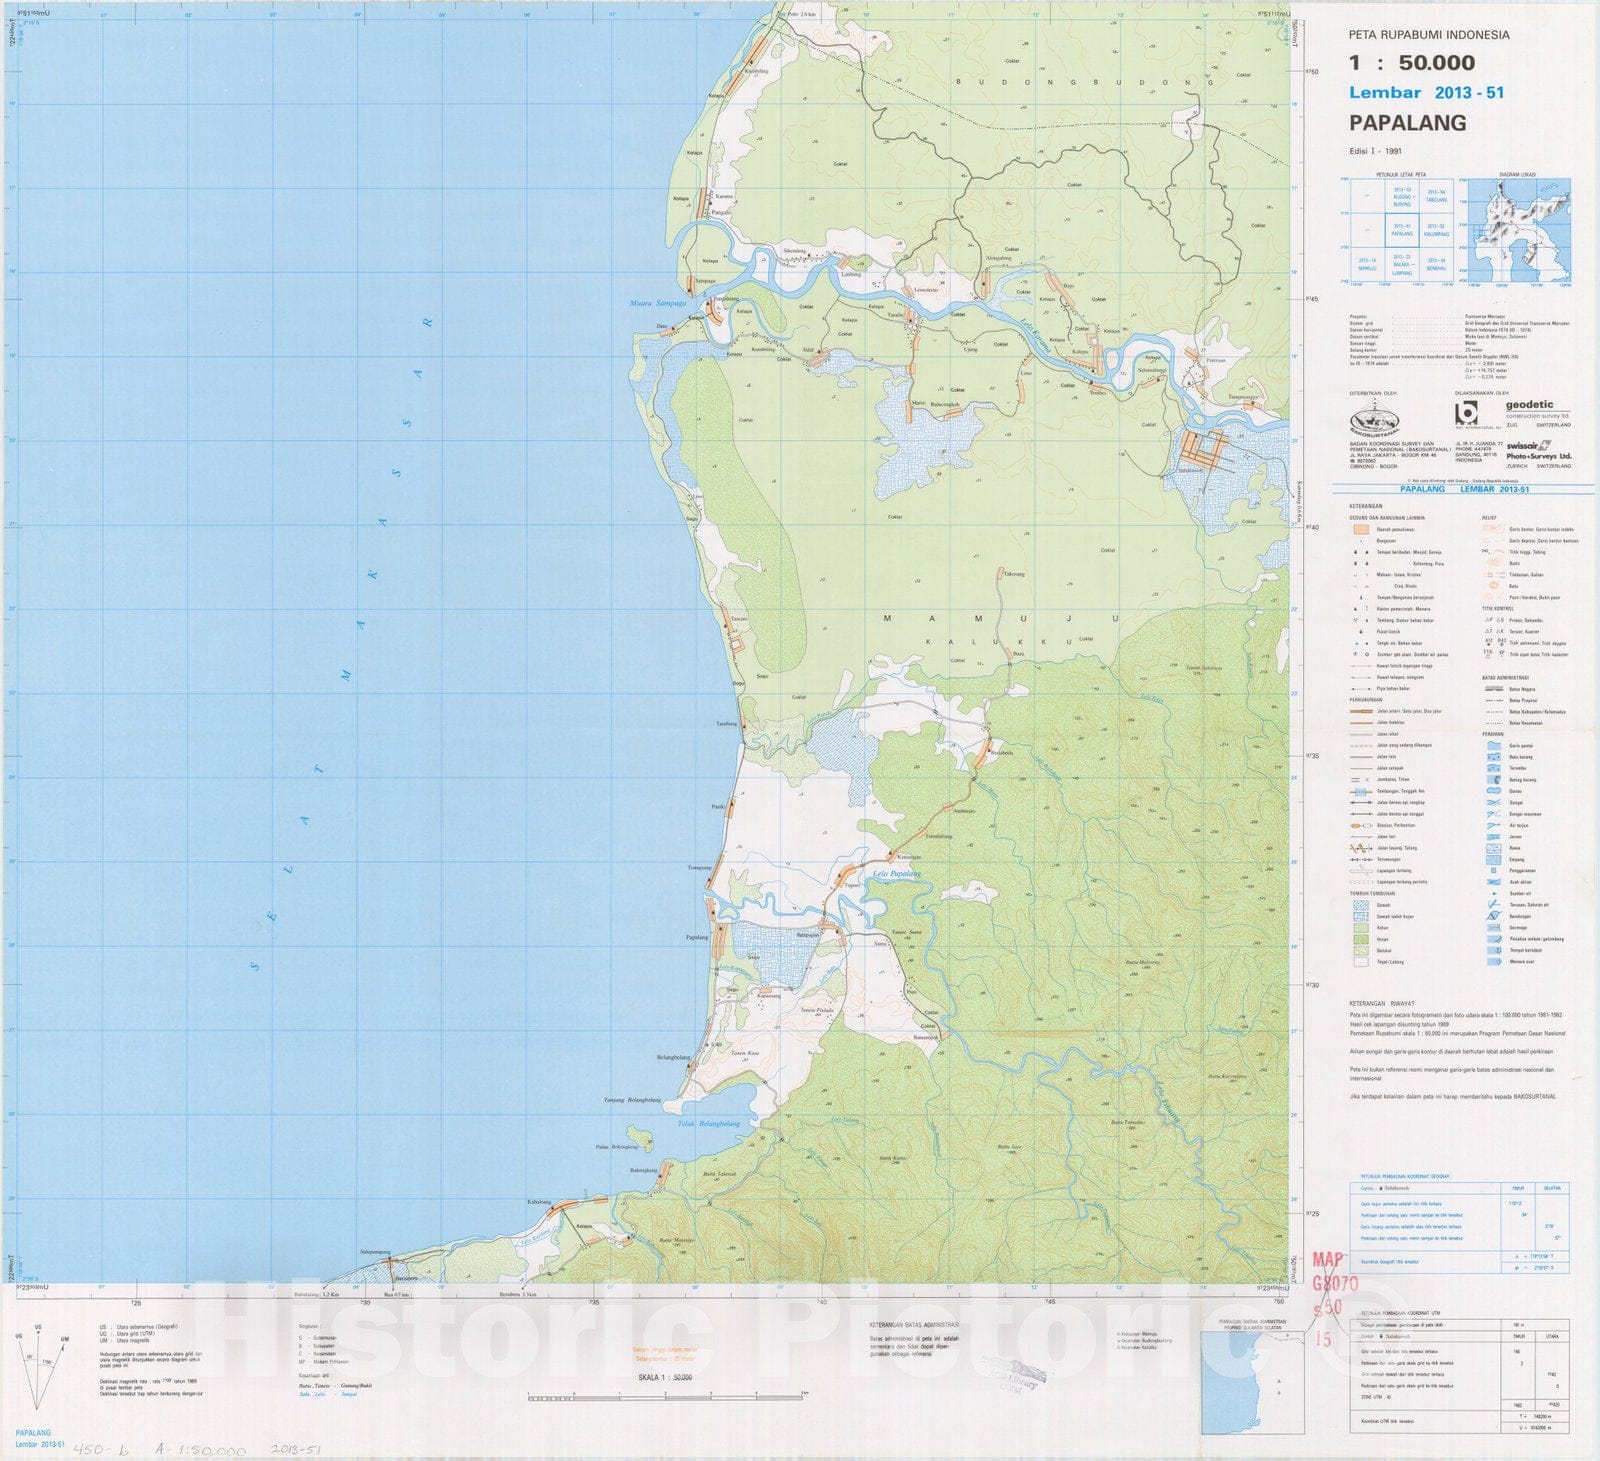Click the PAPALANG sheet title
This screenshot has height=1461, width=1600.
coord(1408,123)
